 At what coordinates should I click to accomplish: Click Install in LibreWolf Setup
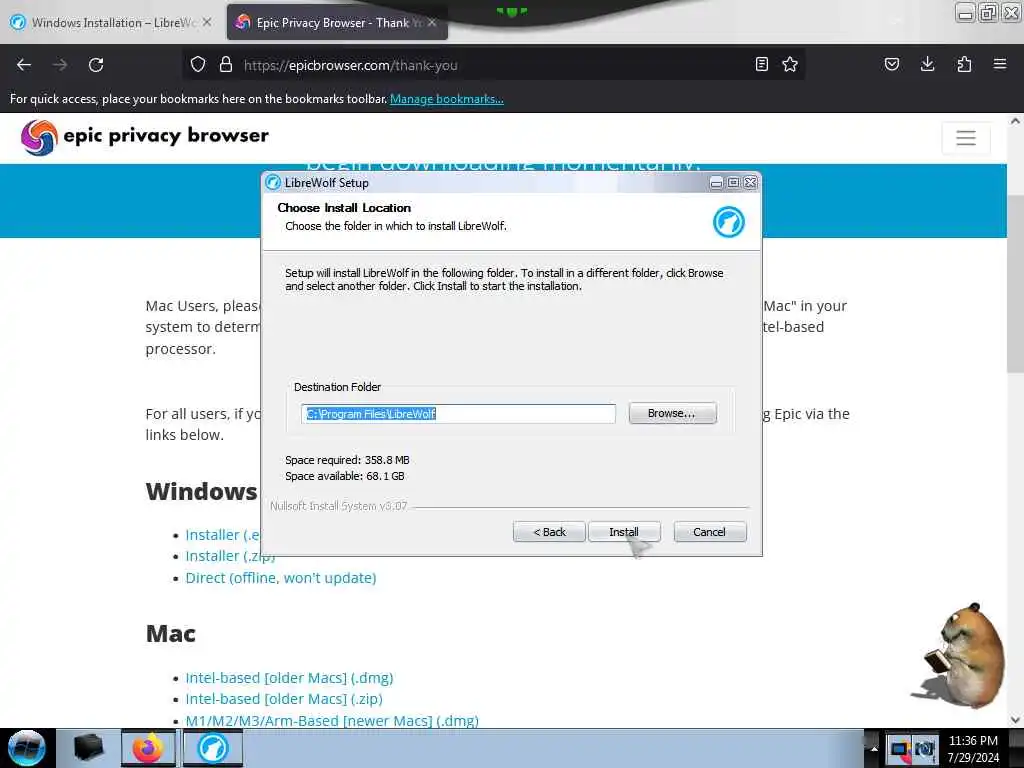[624, 532]
